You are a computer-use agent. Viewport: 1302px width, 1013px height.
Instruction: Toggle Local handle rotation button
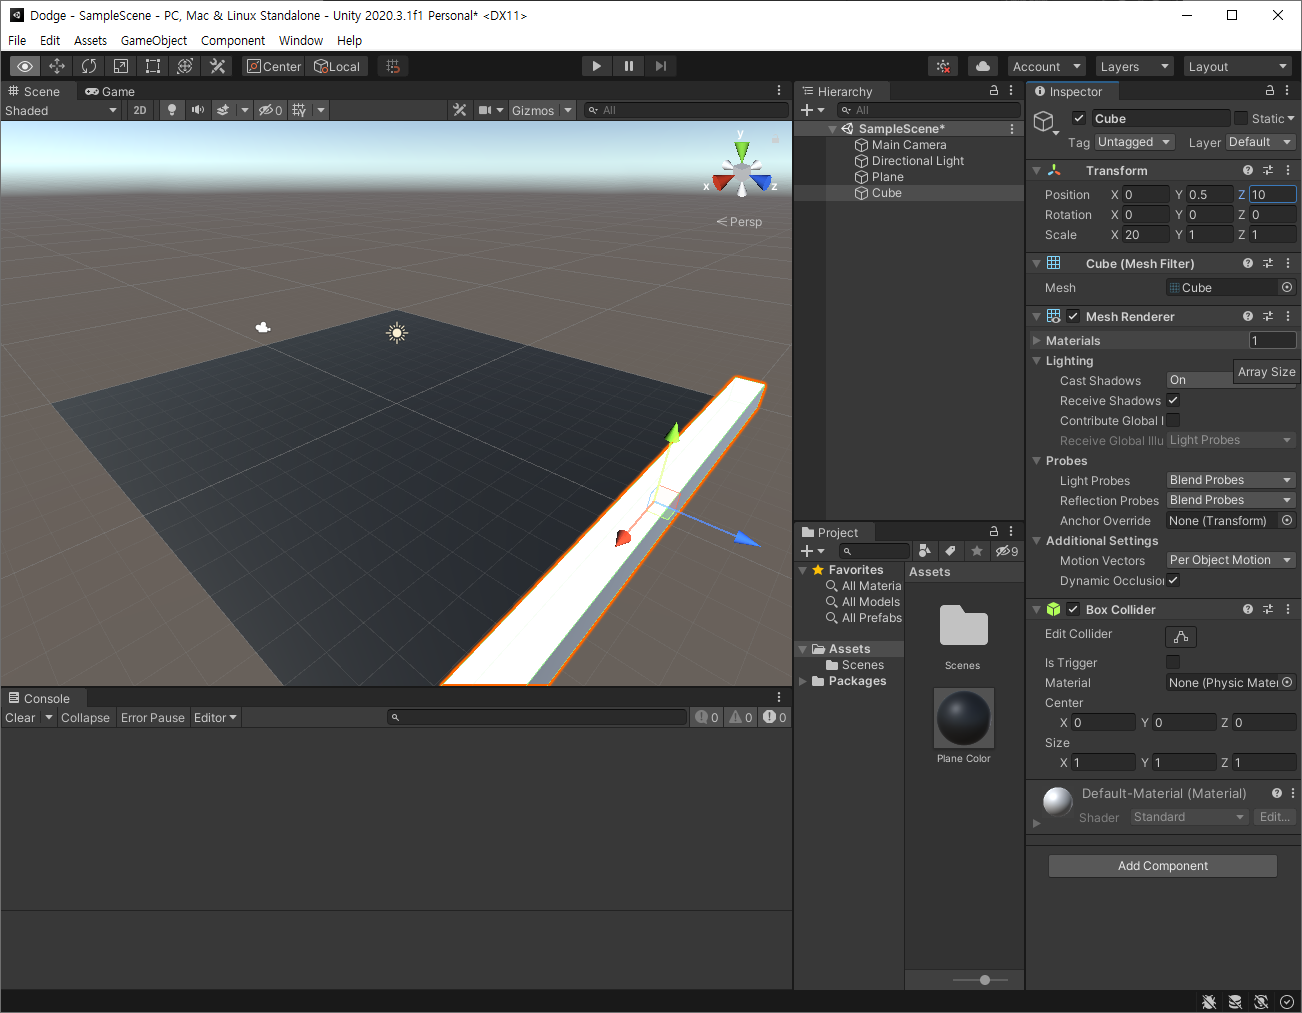click(337, 66)
